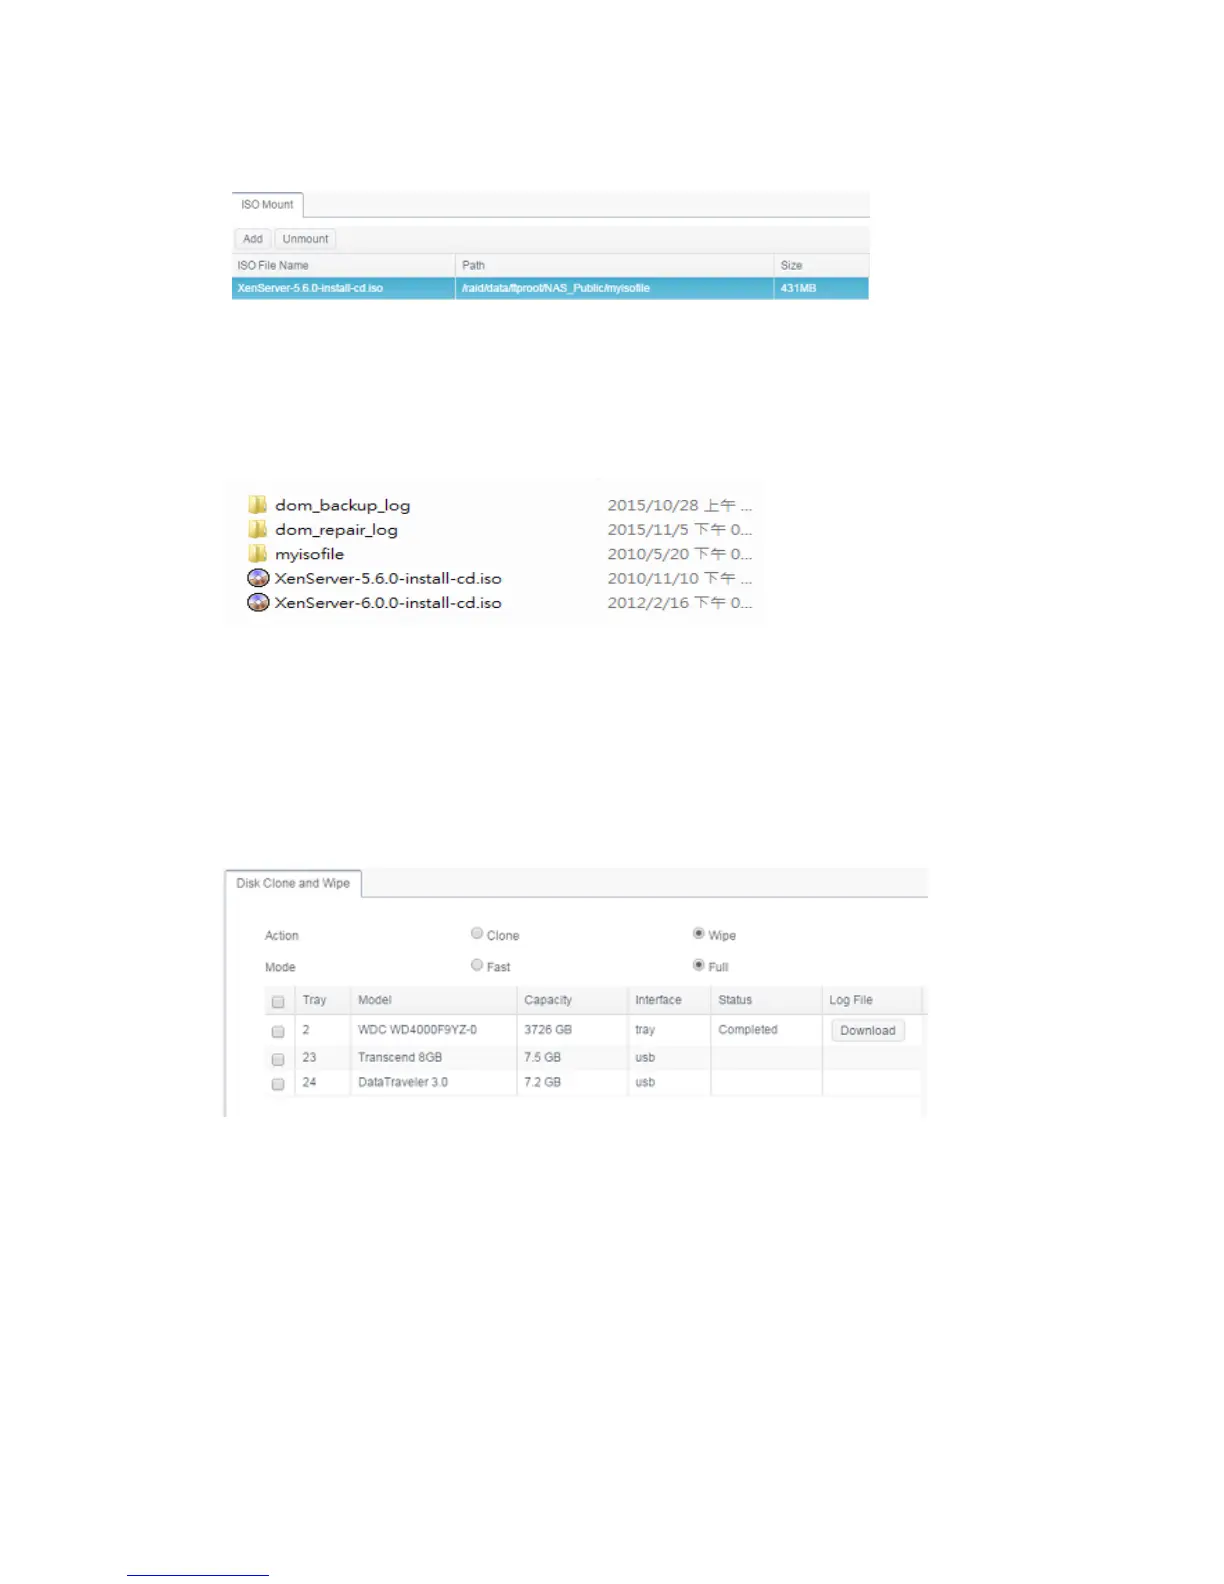
Task: Check the box for tray 2 WDC disk
Action: point(278,1031)
